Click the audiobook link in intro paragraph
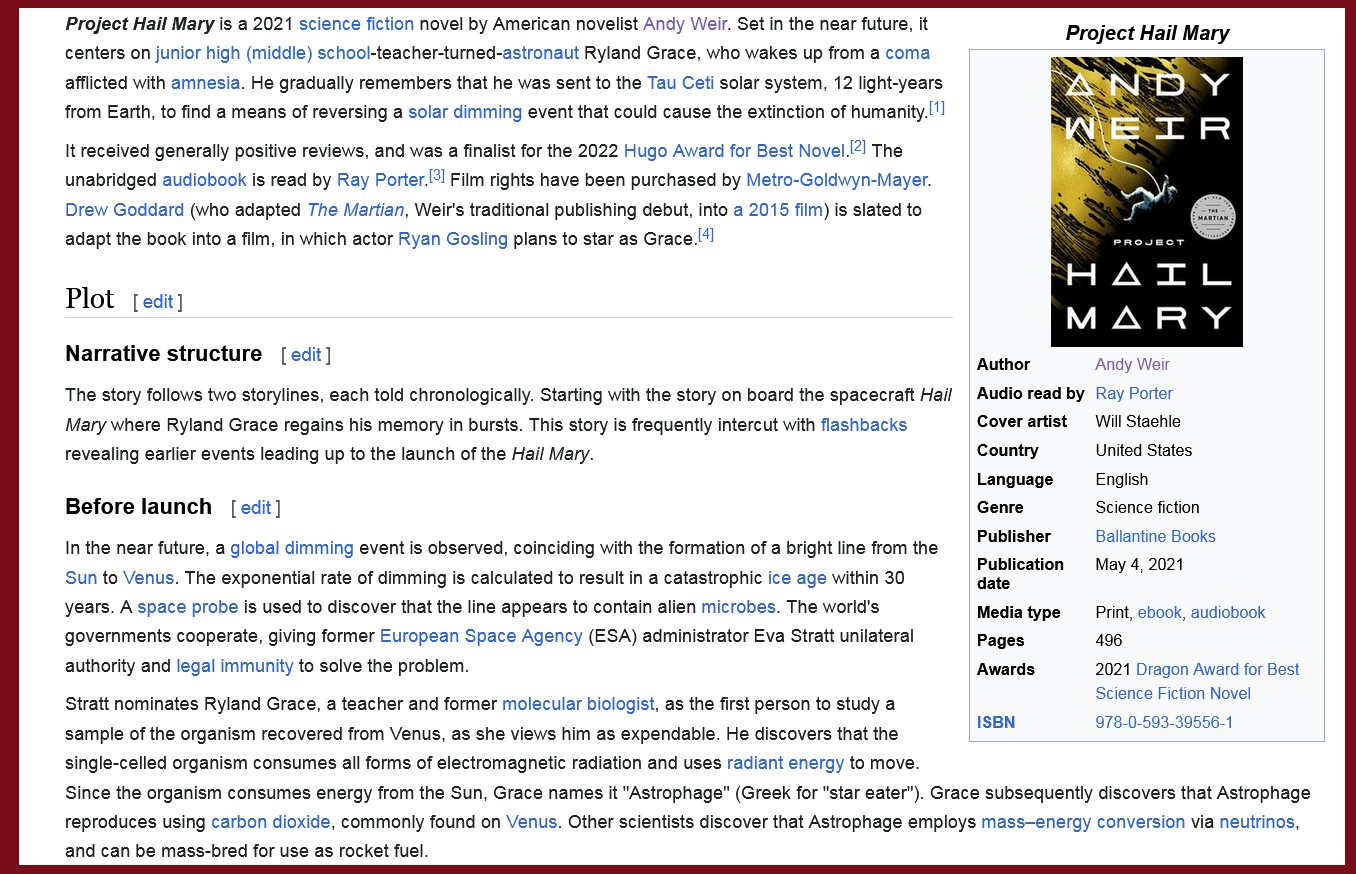1356x874 pixels. tap(204, 180)
